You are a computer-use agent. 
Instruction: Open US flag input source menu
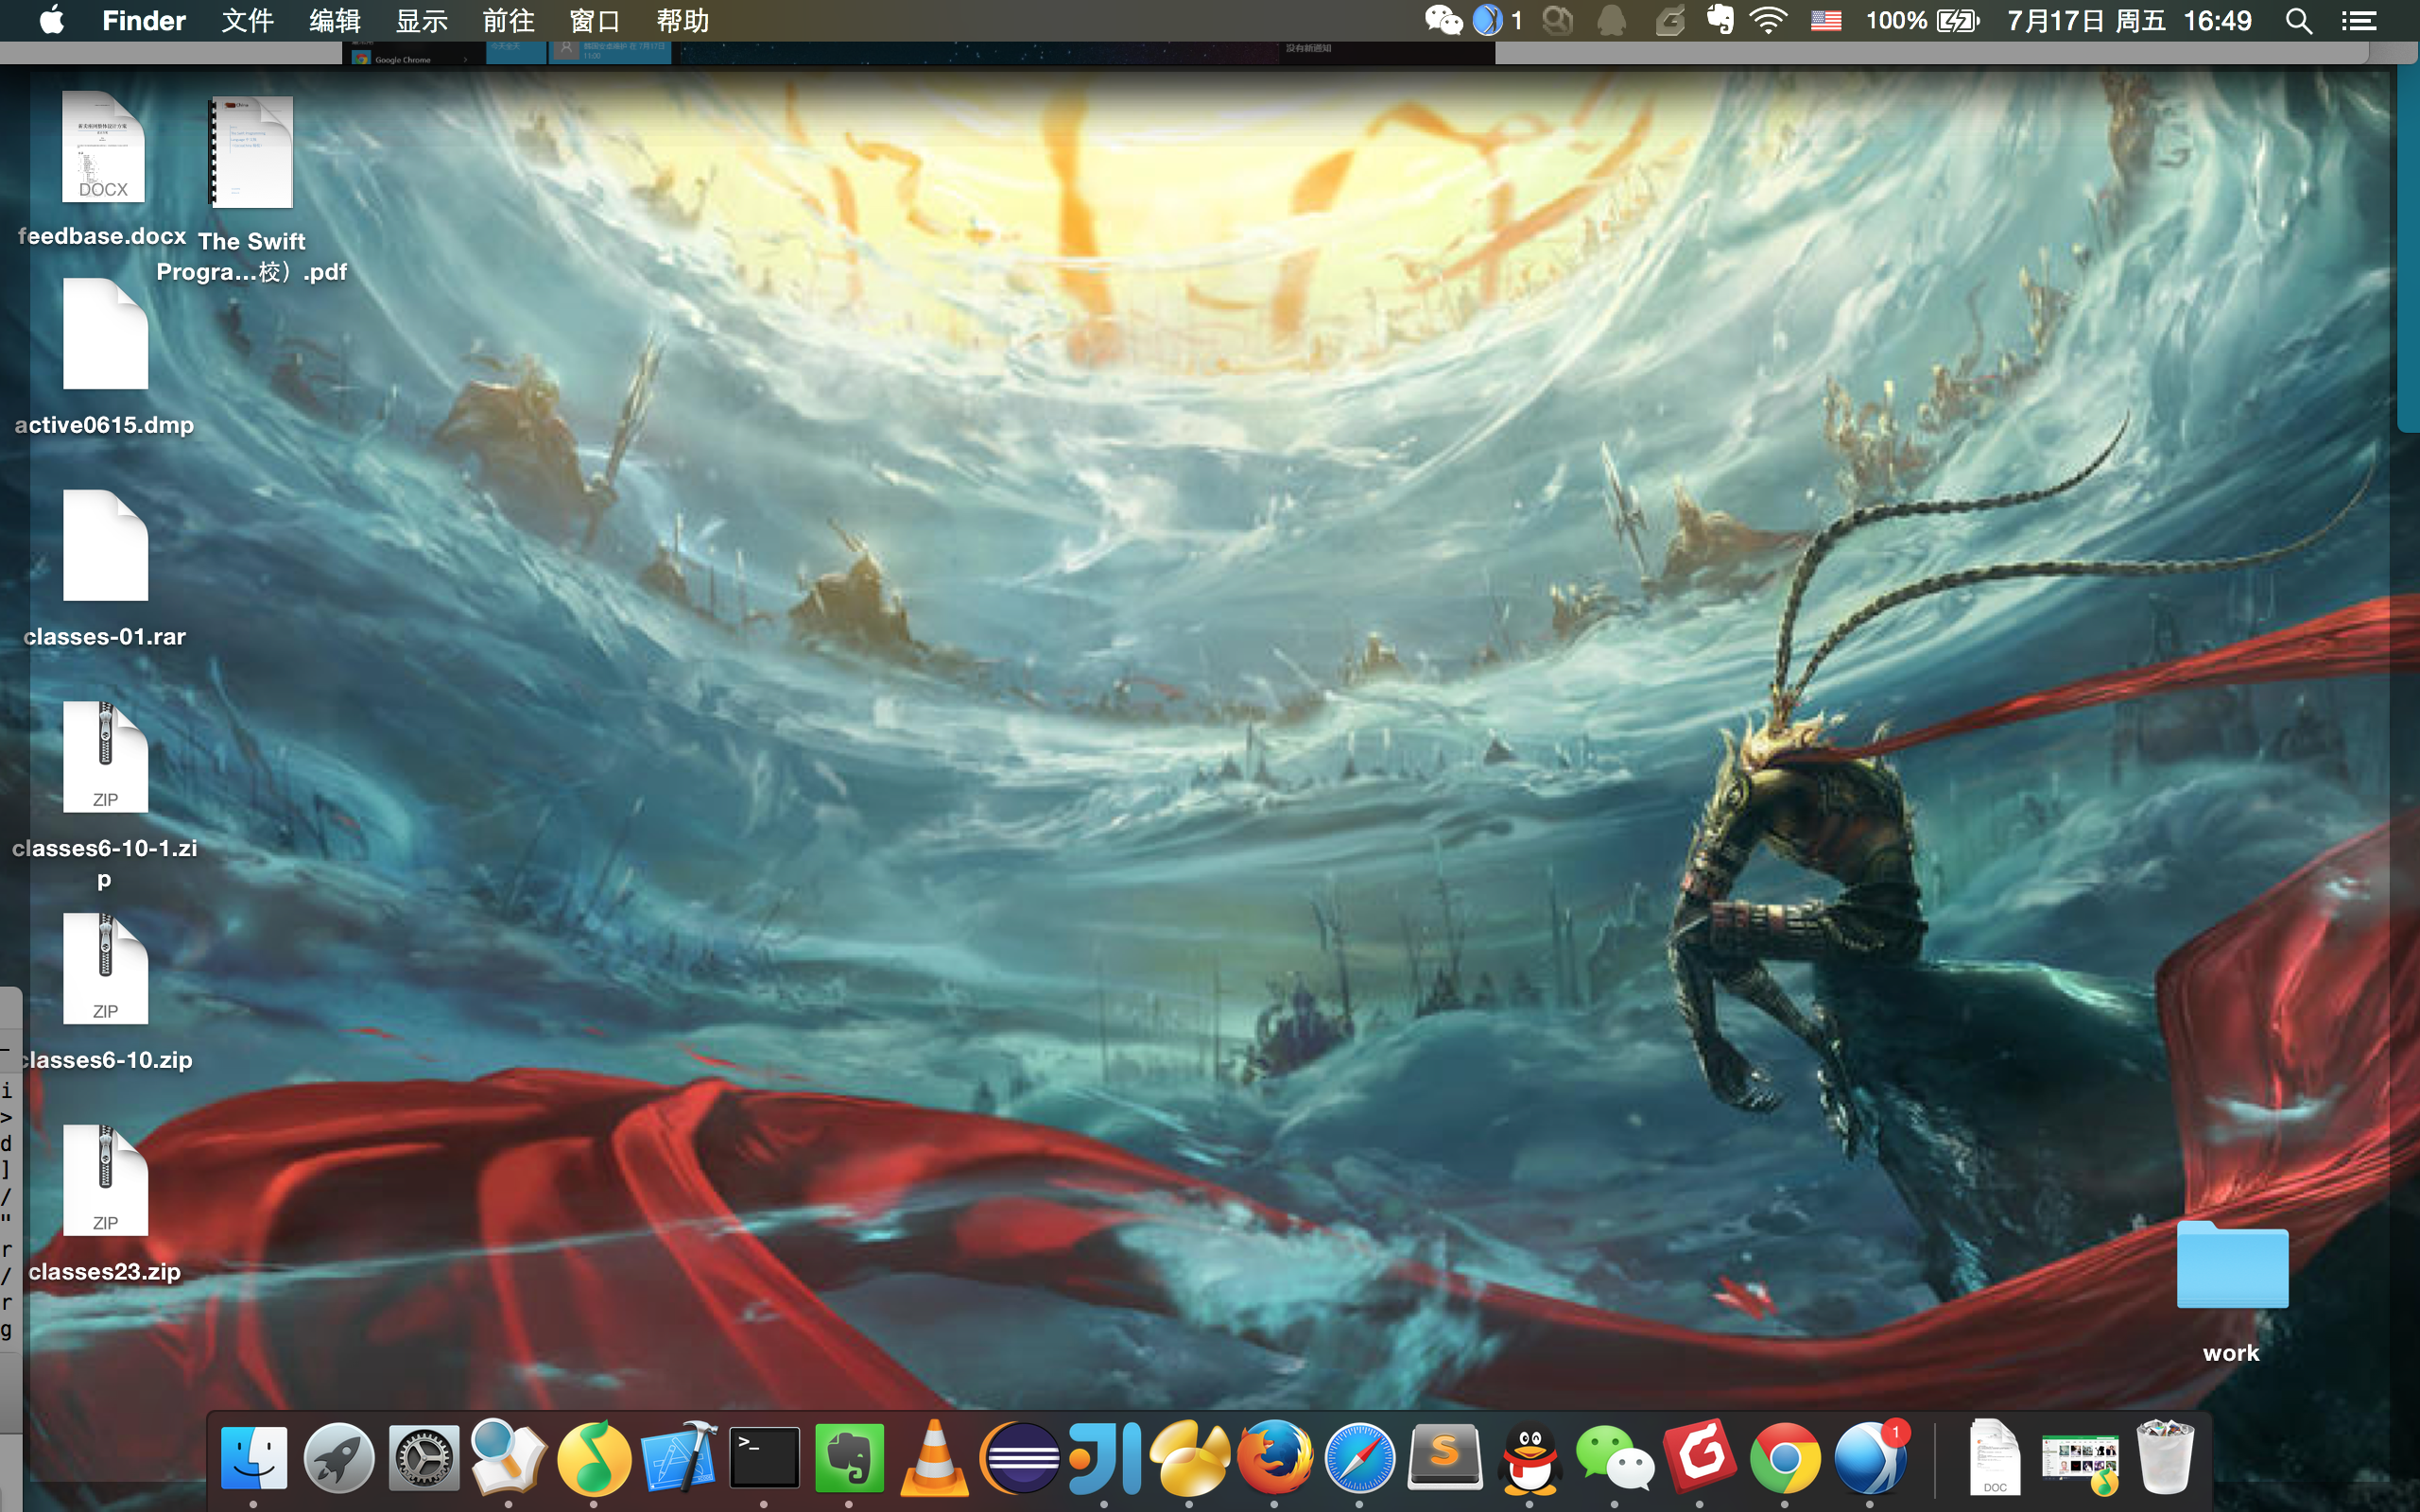click(1825, 21)
